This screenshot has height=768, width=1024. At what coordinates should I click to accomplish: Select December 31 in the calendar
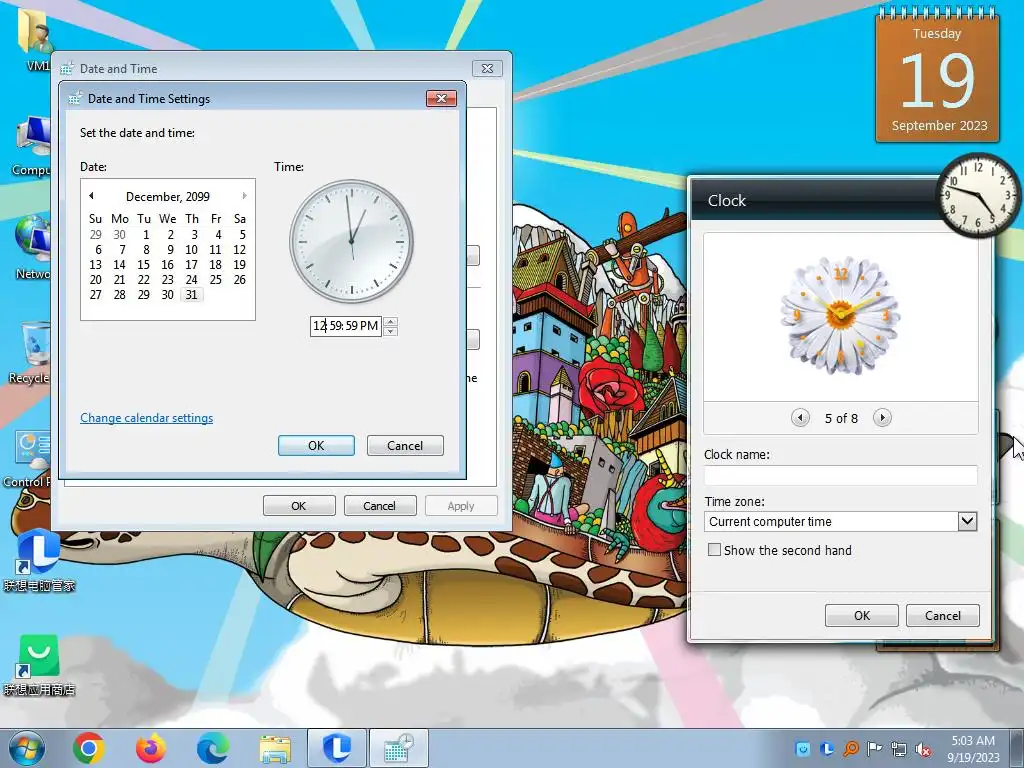pos(191,295)
